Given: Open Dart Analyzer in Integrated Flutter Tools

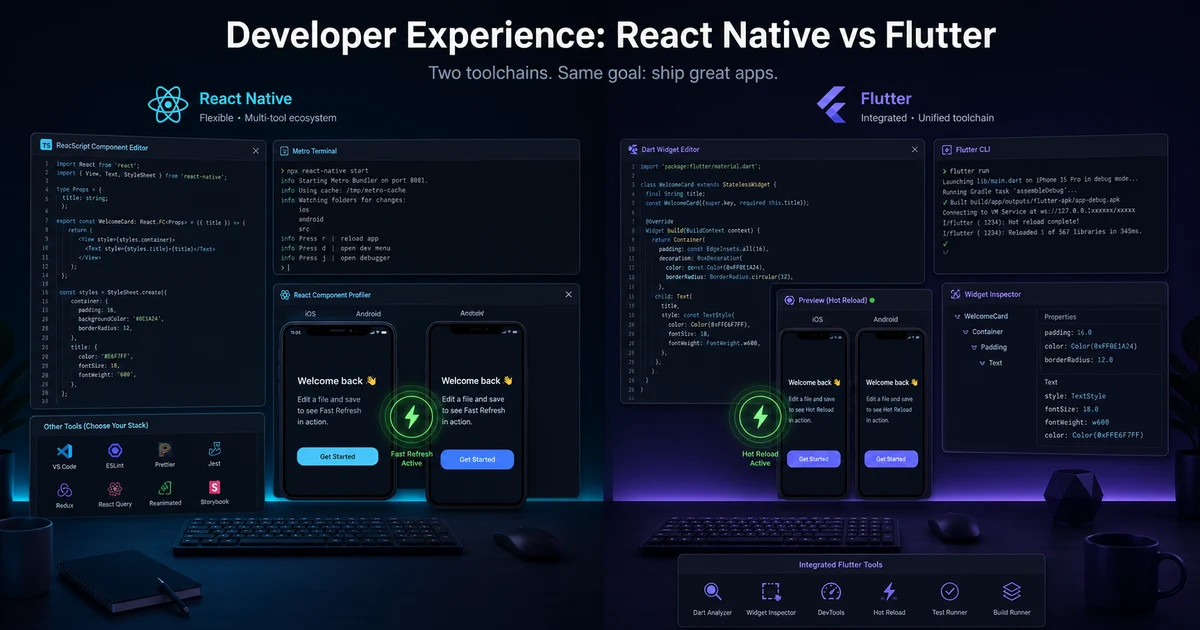Looking at the screenshot, I should click(713, 592).
